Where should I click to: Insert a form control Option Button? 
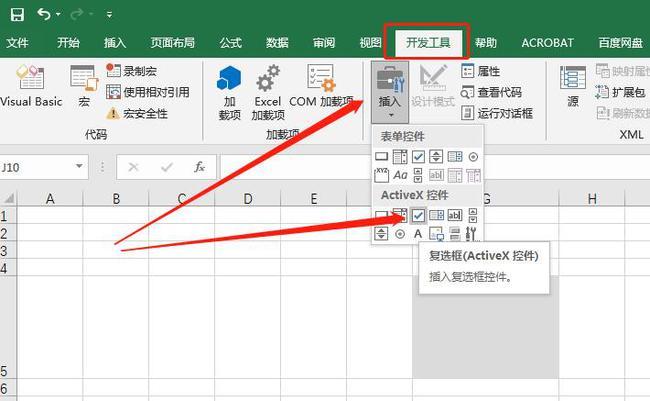[x=473, y=157]
